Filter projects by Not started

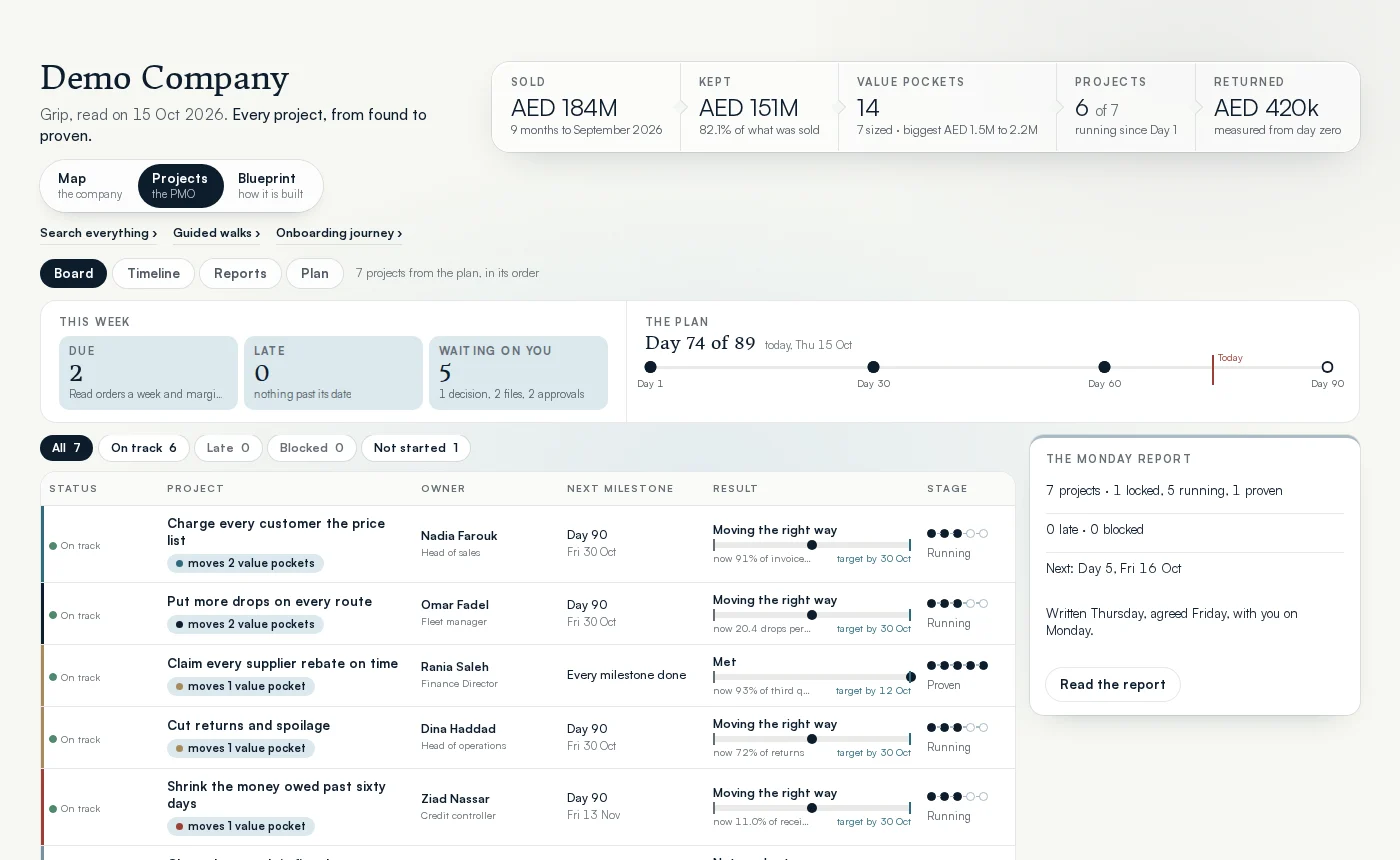[416, 448]
